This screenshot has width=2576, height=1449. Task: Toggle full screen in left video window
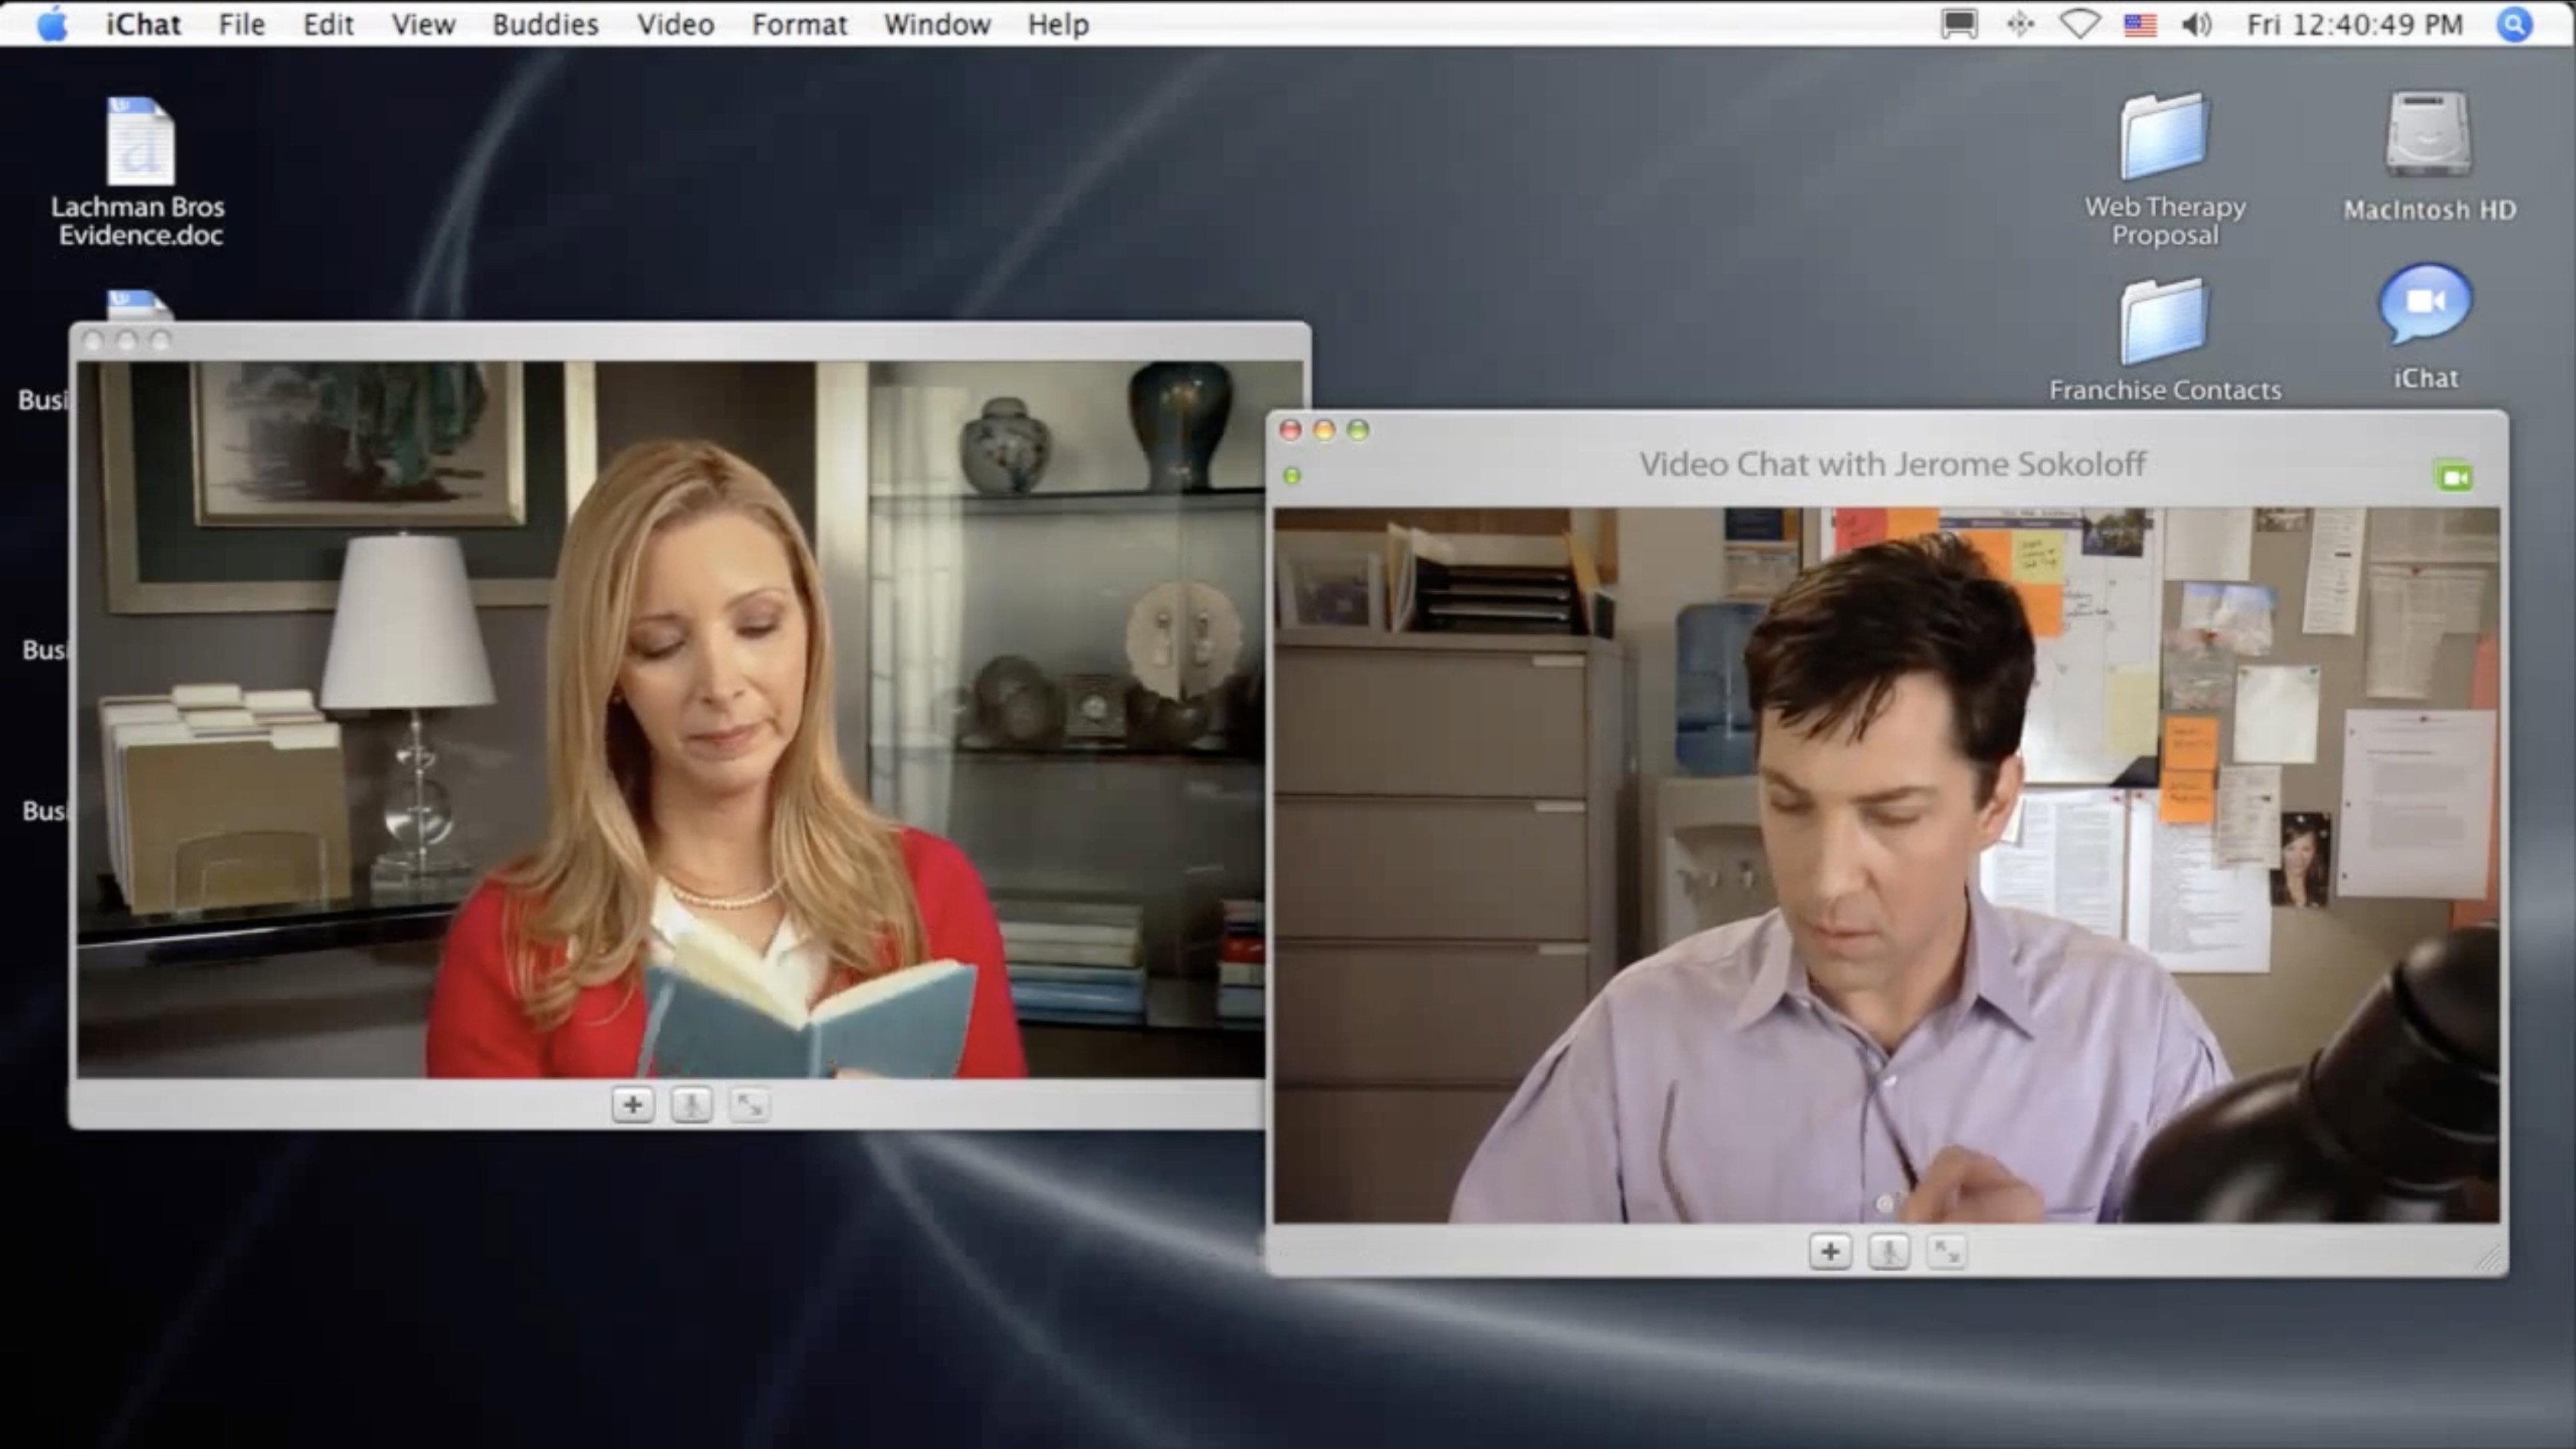(749, 1105)
